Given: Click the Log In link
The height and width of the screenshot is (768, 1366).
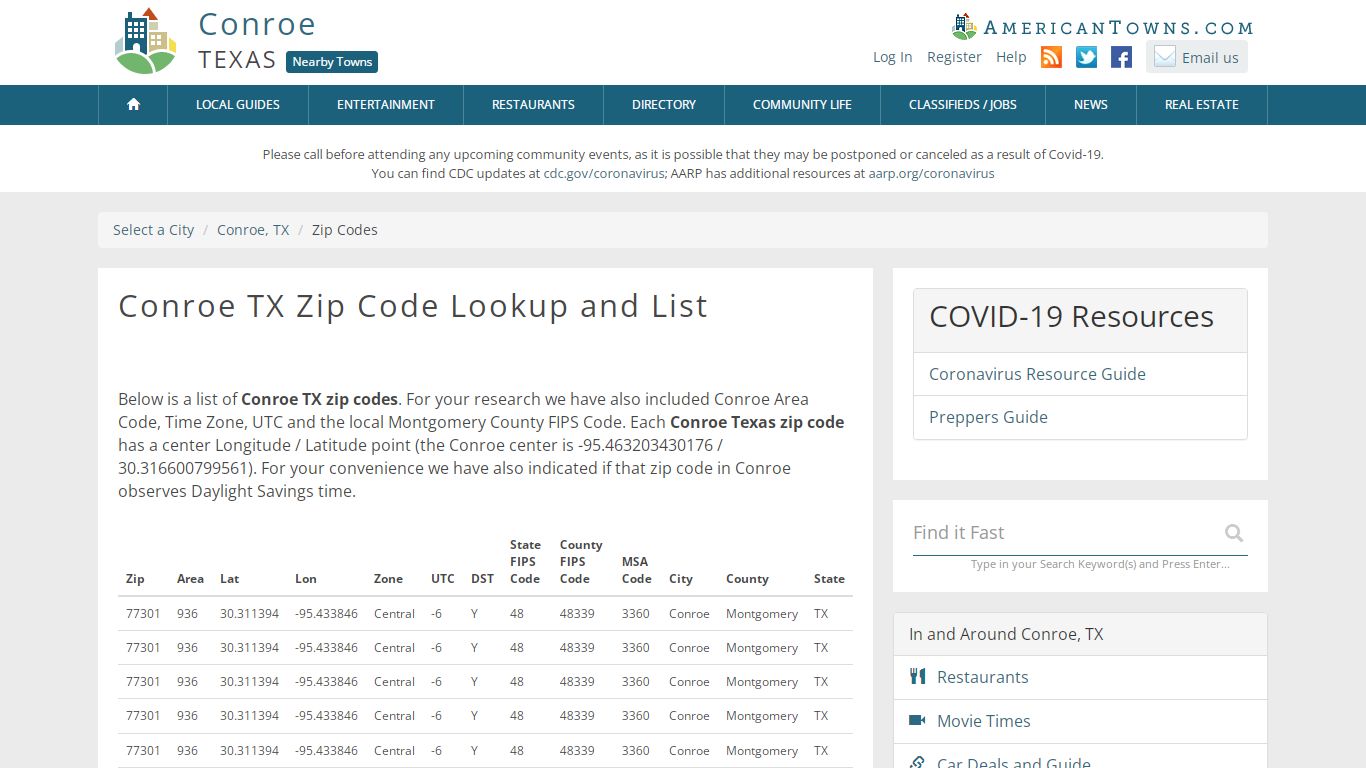Looking at the screenshot, I should pos(892,57).
